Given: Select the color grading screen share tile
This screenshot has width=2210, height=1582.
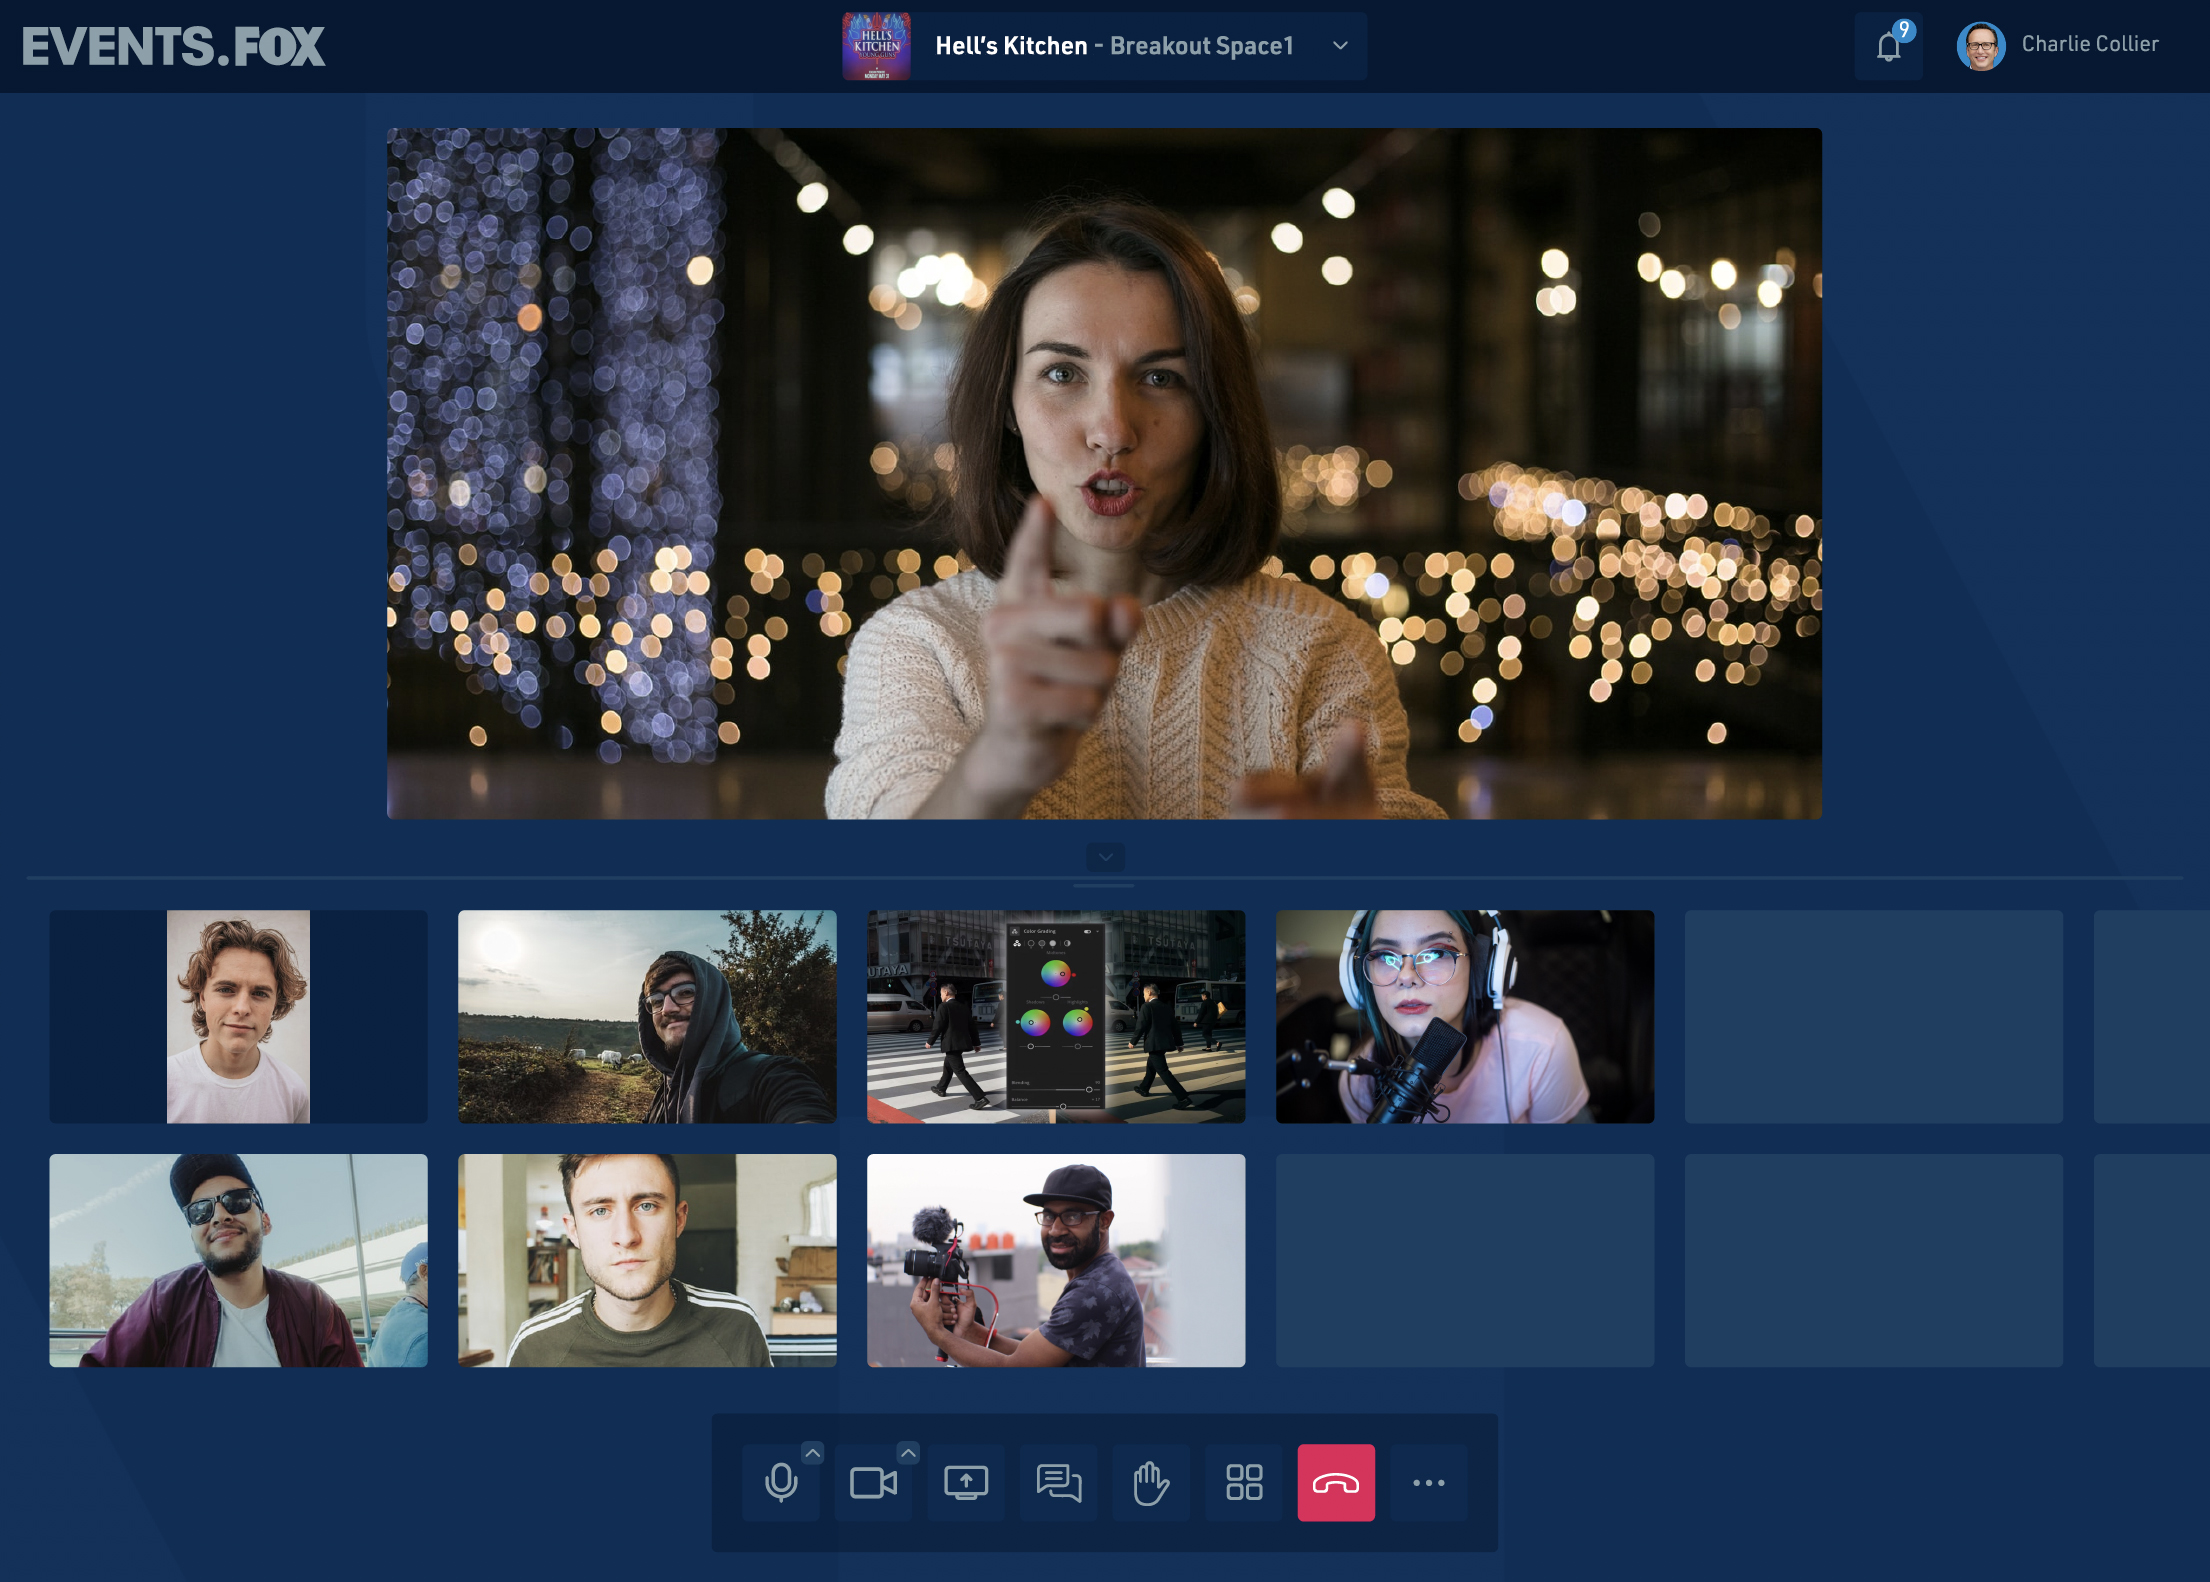Looking at the screenshot, I should coord(1056,1017).
